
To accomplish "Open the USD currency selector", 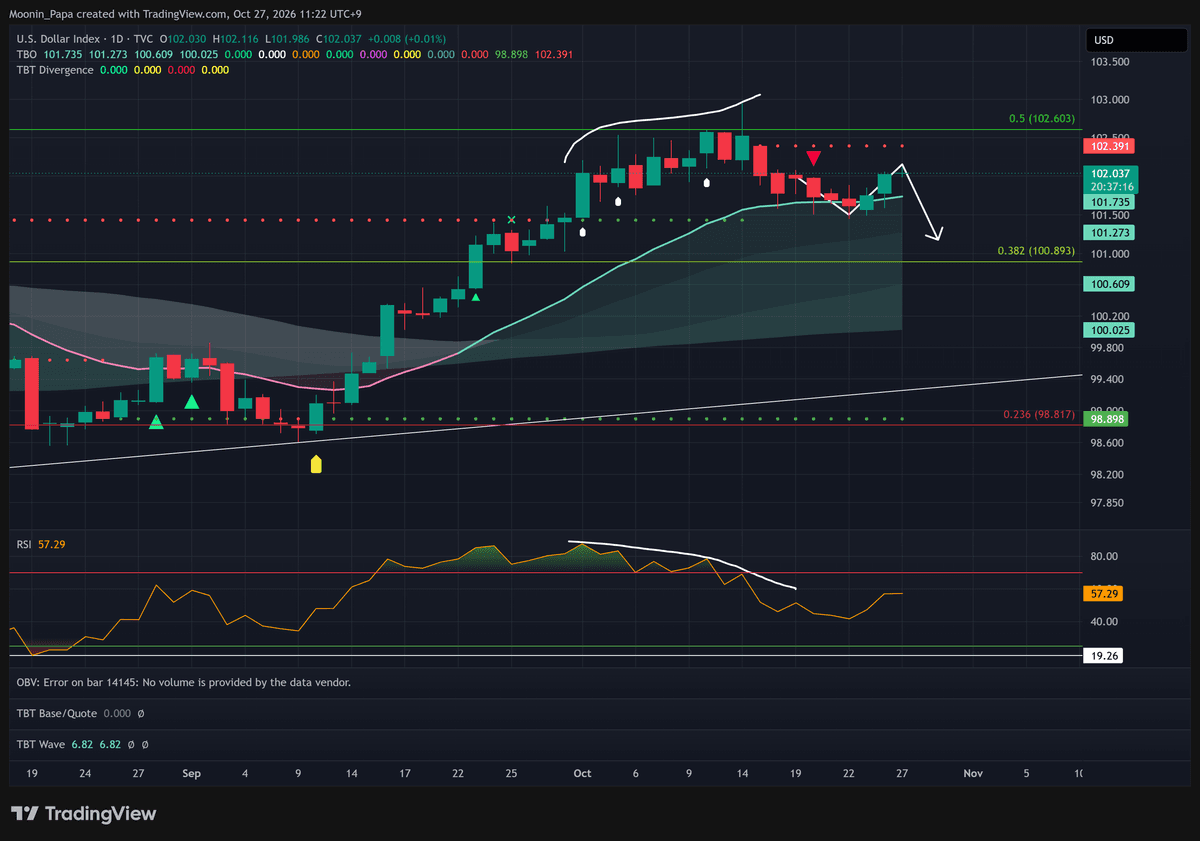I will point(1139,41).
